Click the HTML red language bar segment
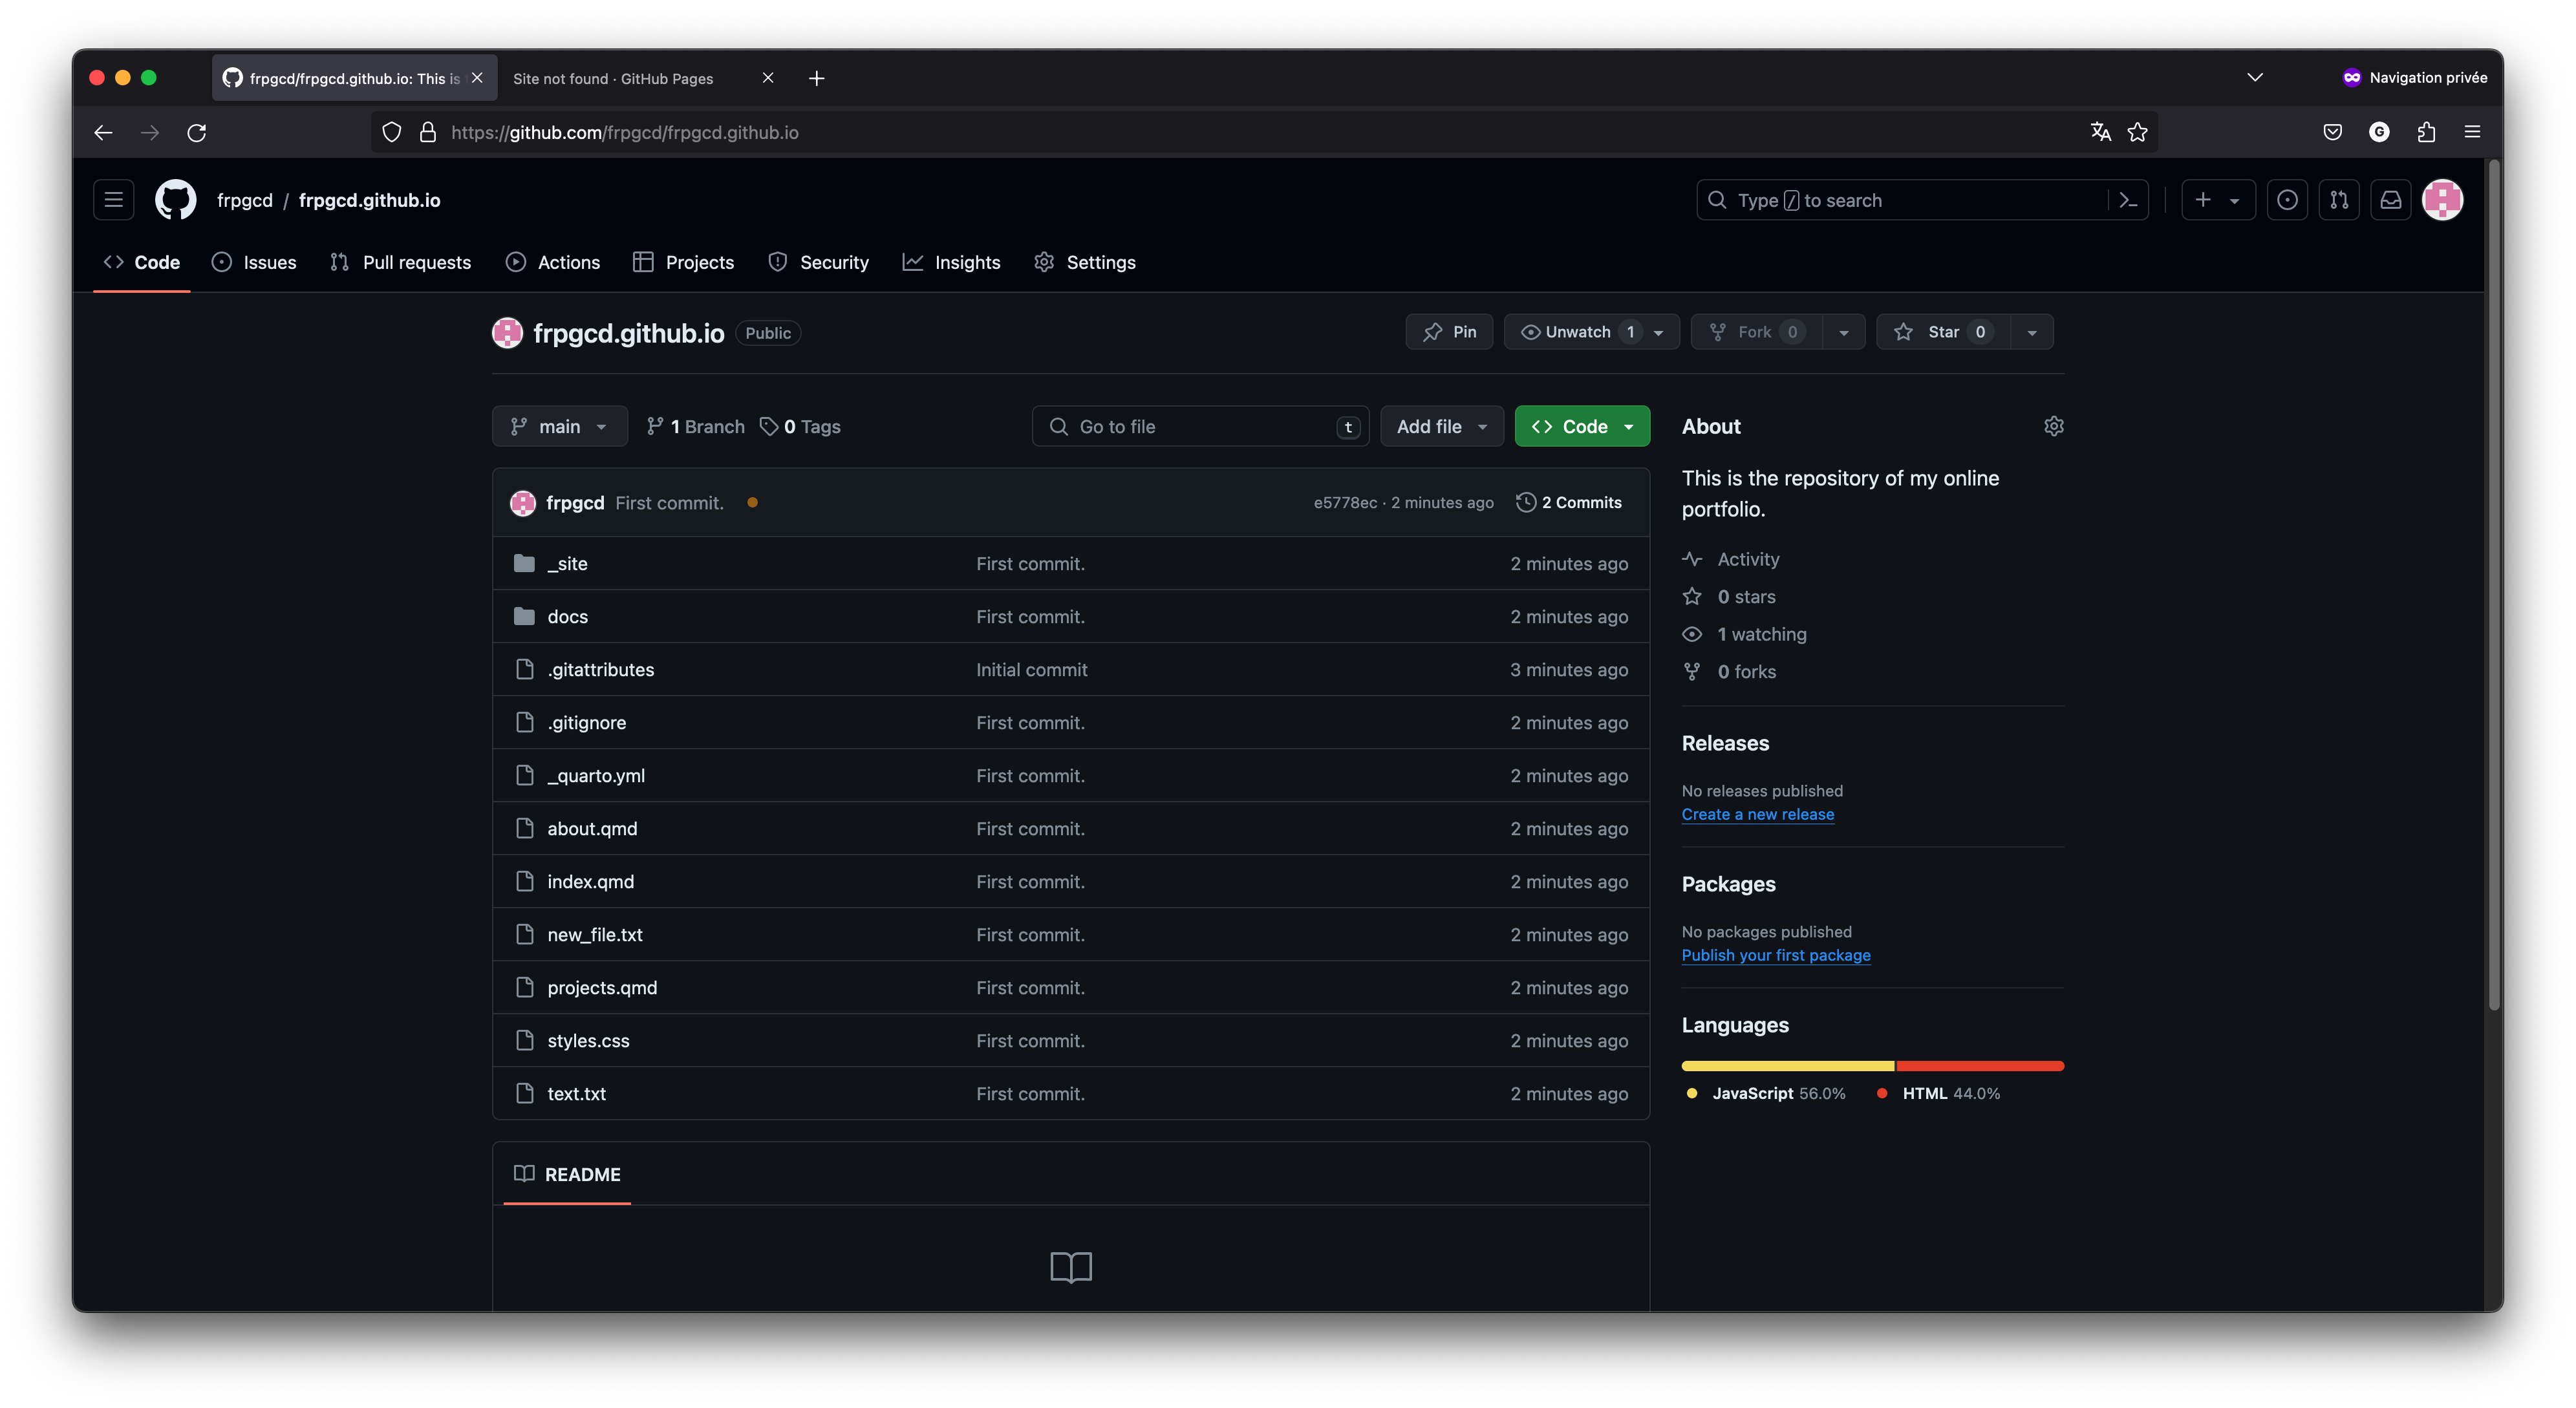2576x1408 pixels. tap(1980, 1066)
